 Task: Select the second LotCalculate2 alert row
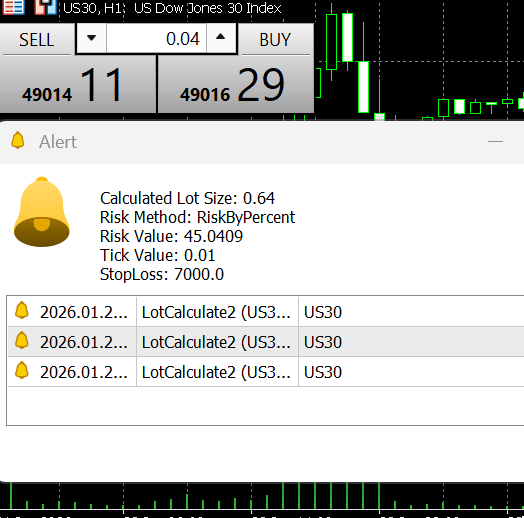[266, 342]
